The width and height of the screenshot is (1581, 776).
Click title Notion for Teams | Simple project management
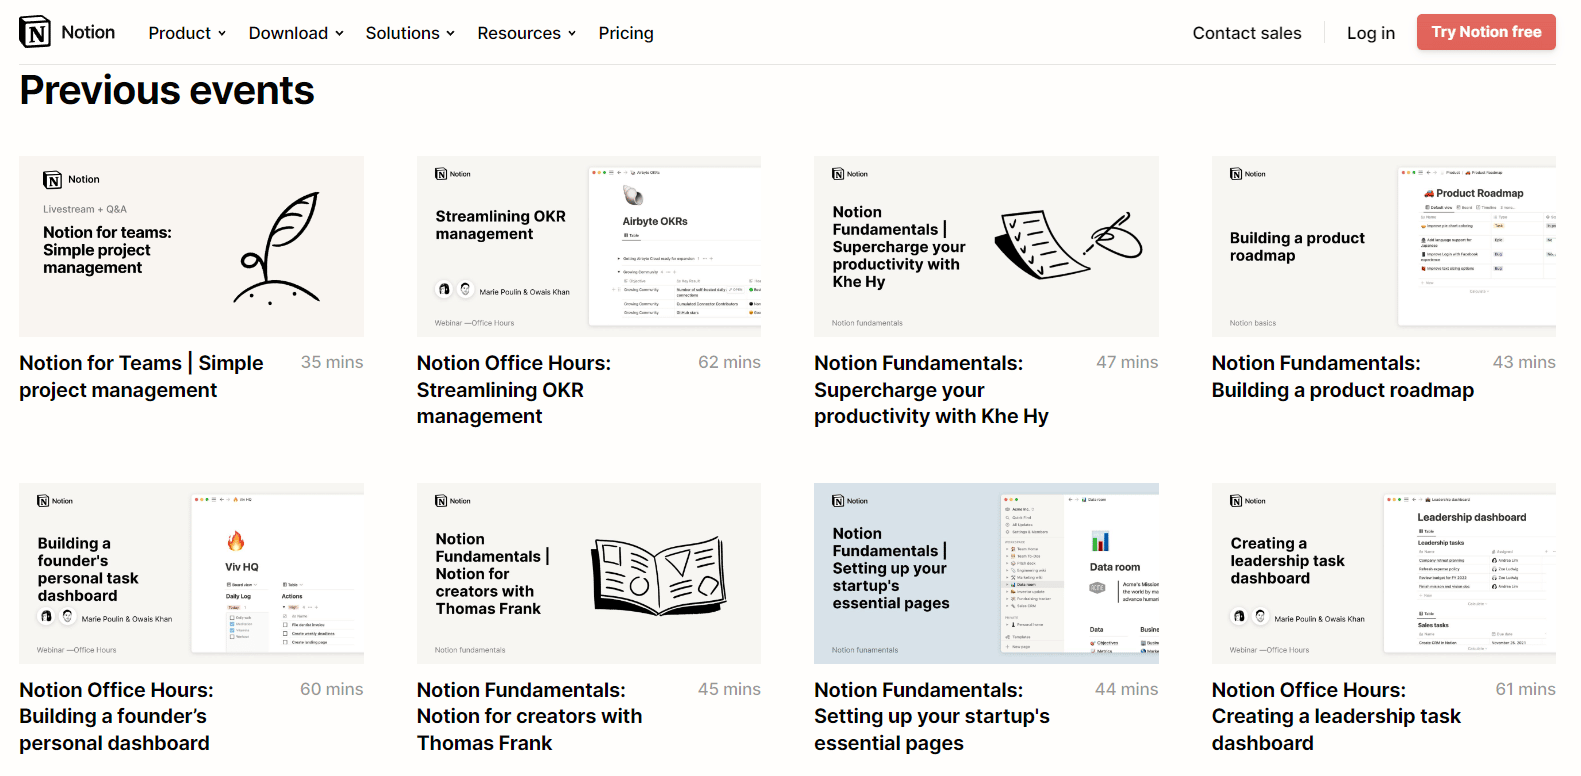(141, 376)
